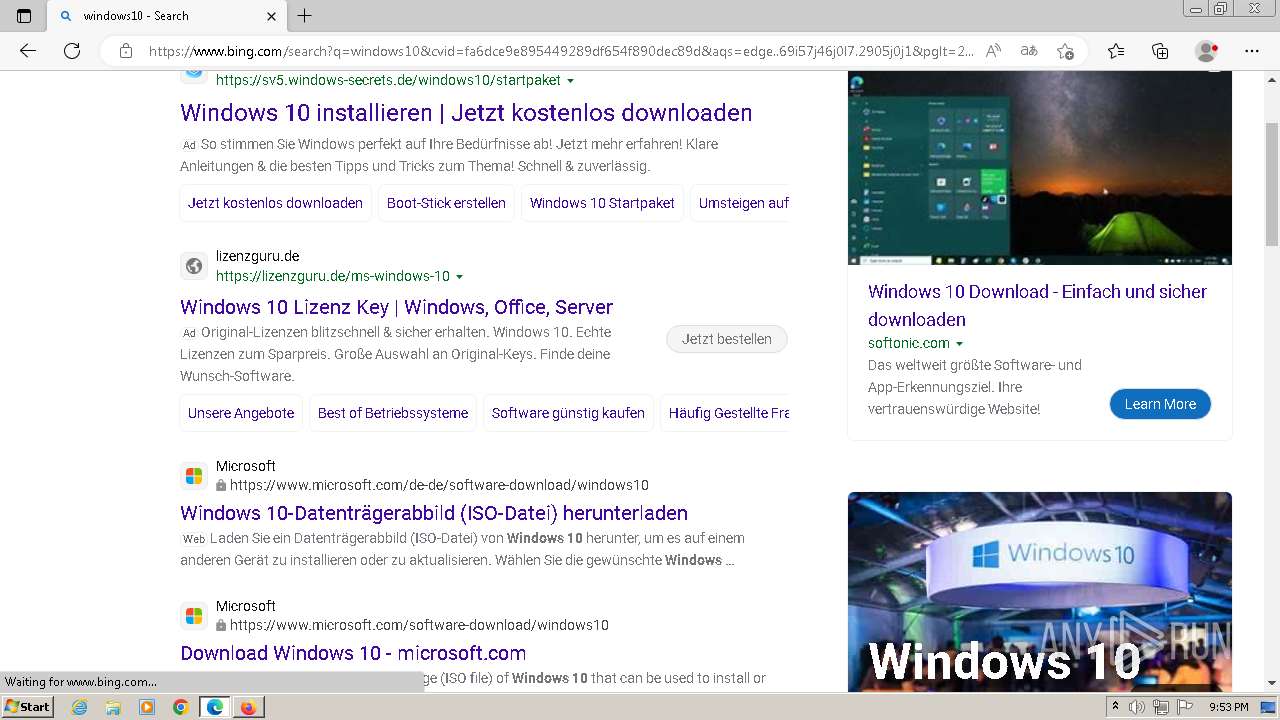This screenshot has width=1280, height=720.
Task: Open the network tray icon
Action: tap(1161, 707)
